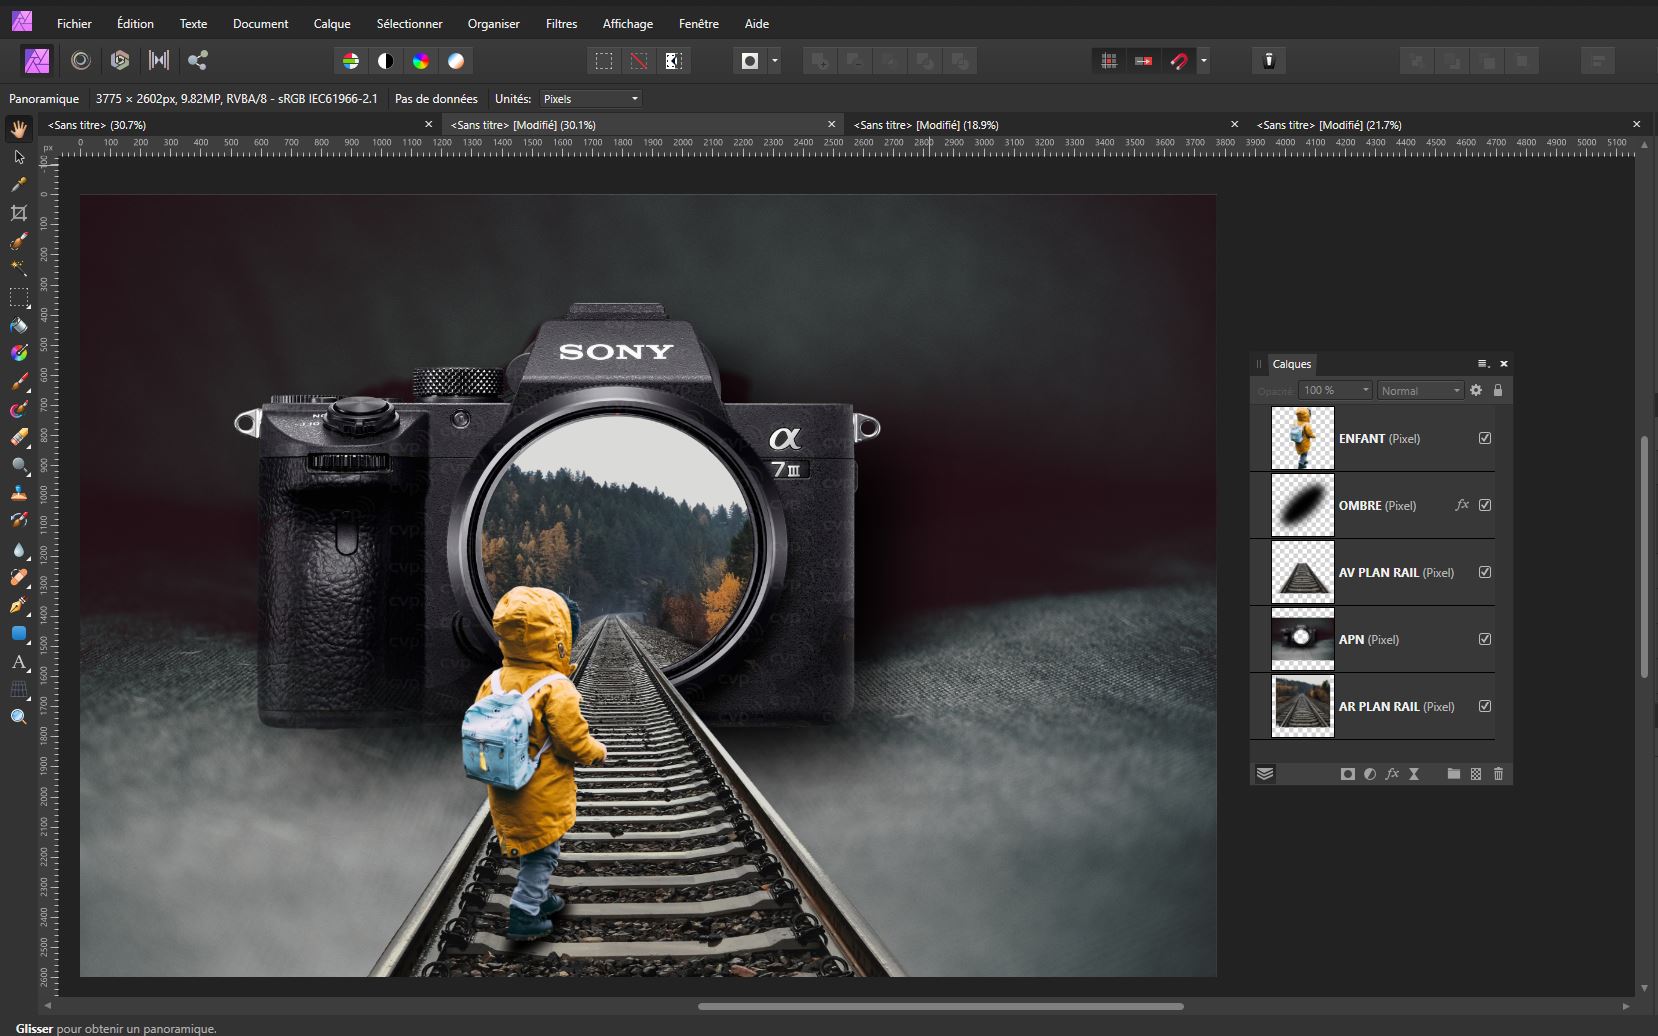Lock the selected layer with padlock icon
Image resolution: width=1658 pixels, height=1036 pixels.
[1498, 390]
